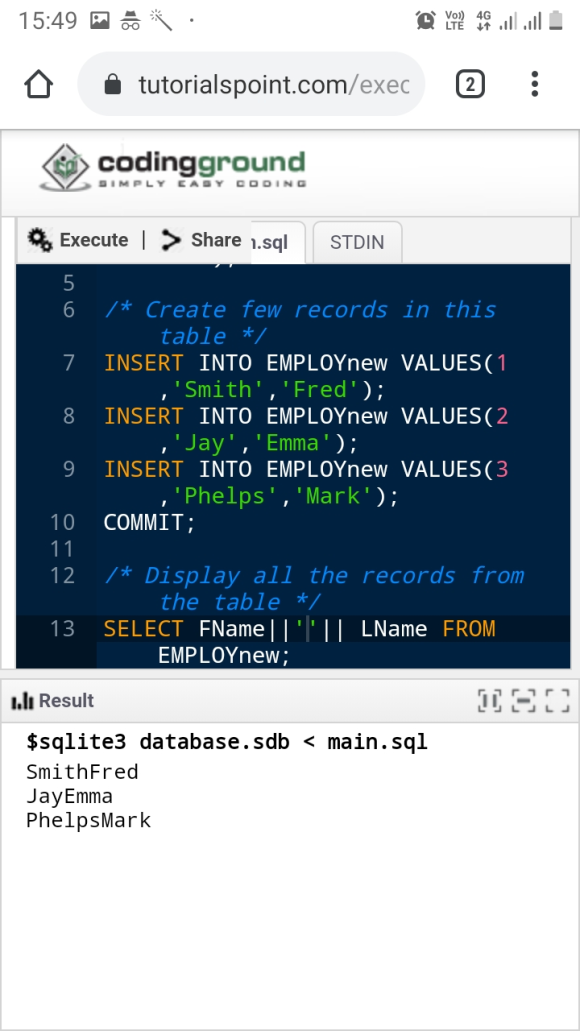Click the vertical split layout icon
The image size is (580, 1031).
click(x=489, y=701)
